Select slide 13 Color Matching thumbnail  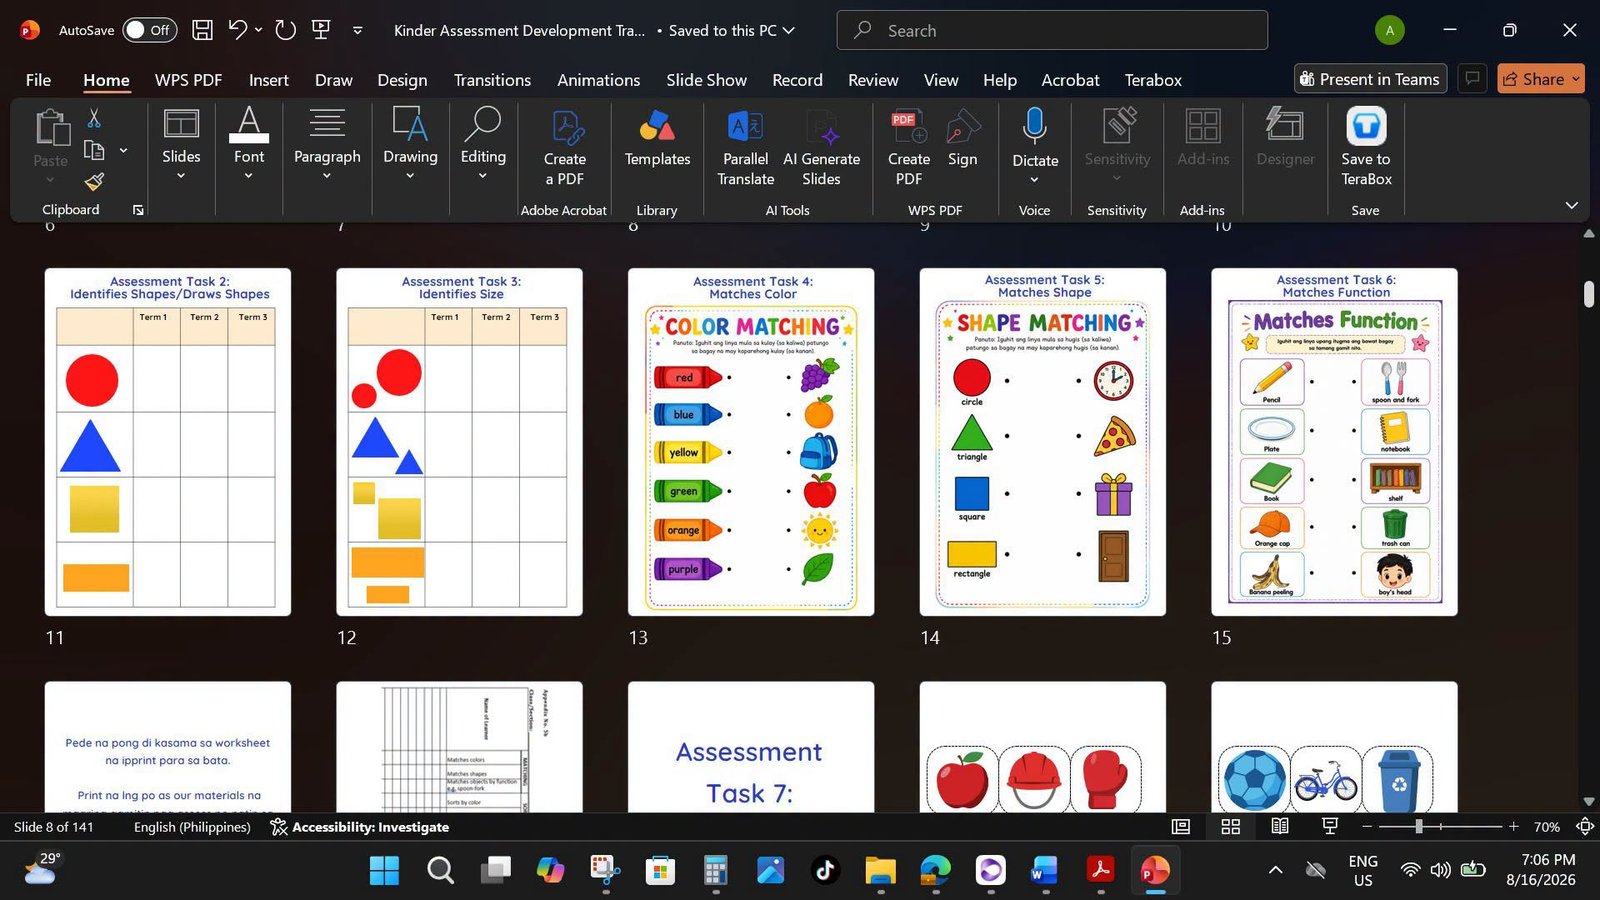pyautogui.click(x=751, y=442)
